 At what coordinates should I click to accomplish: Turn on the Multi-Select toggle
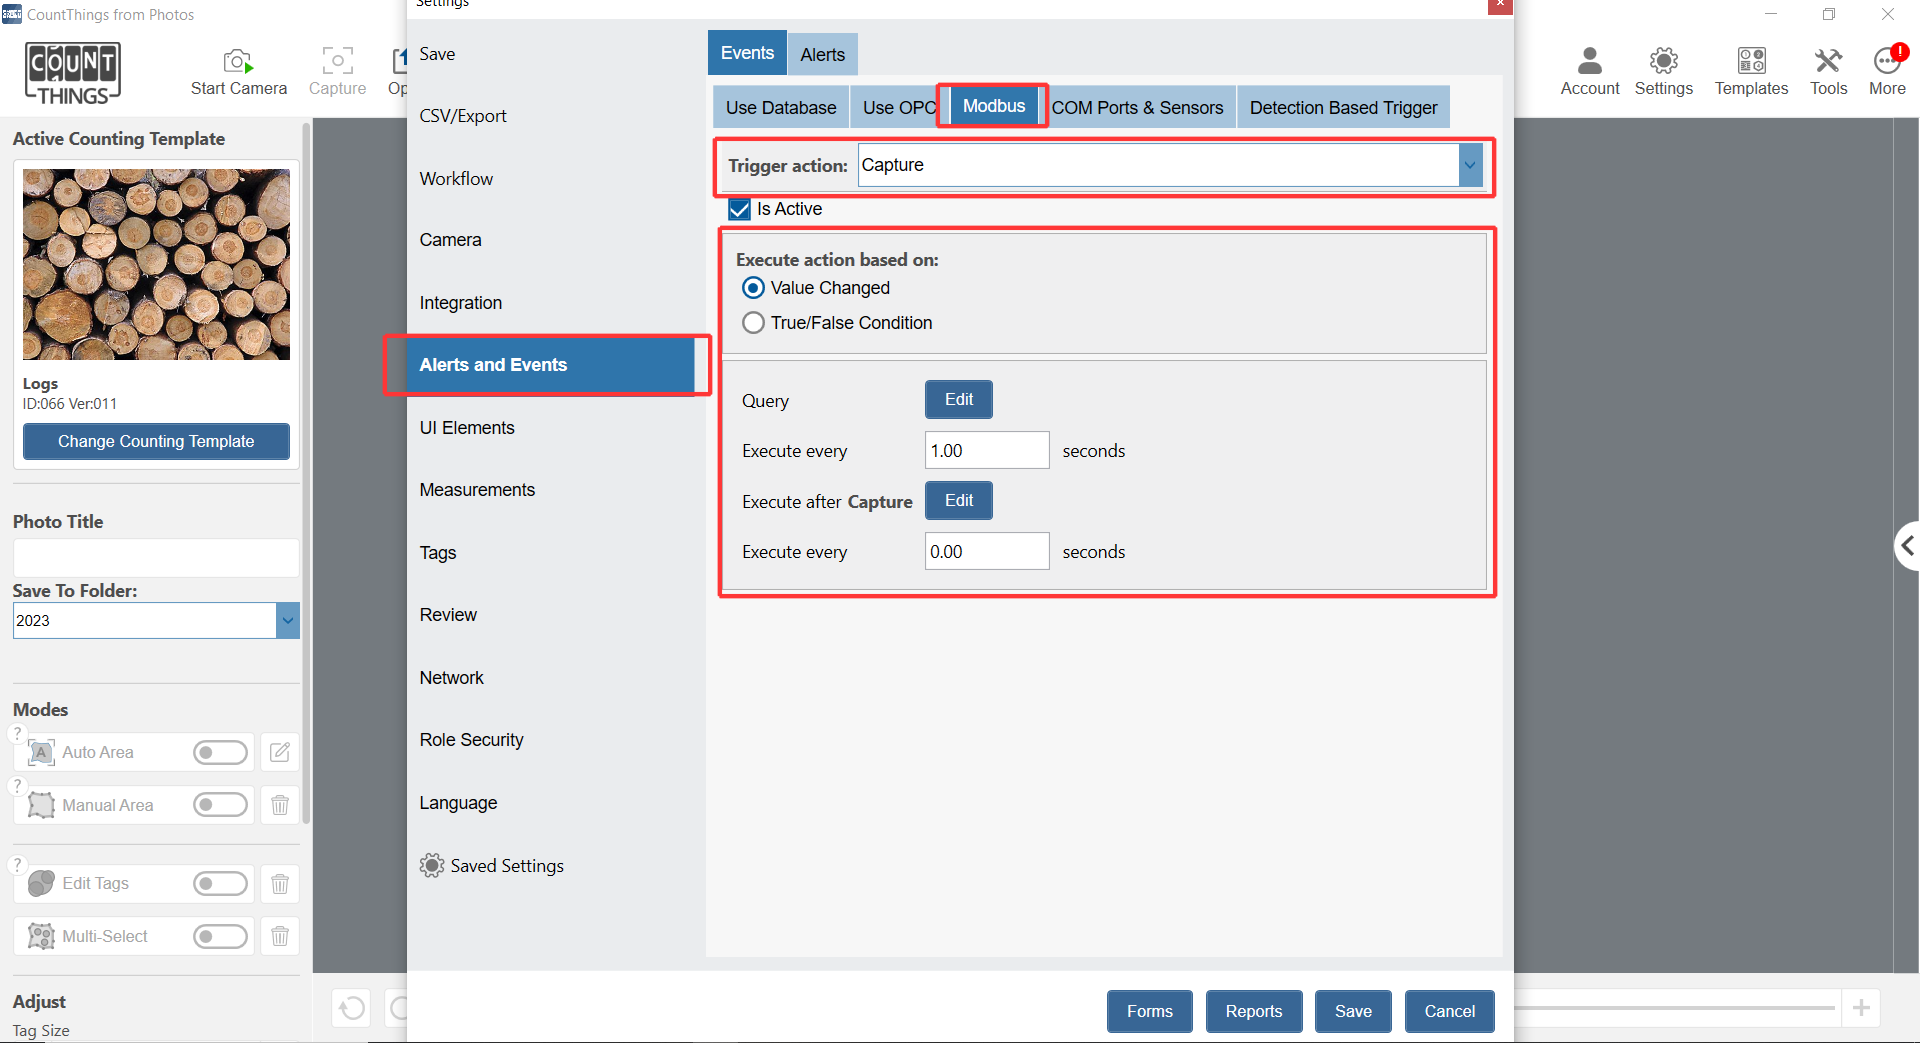pyautogui.click(x=220, y=936)
